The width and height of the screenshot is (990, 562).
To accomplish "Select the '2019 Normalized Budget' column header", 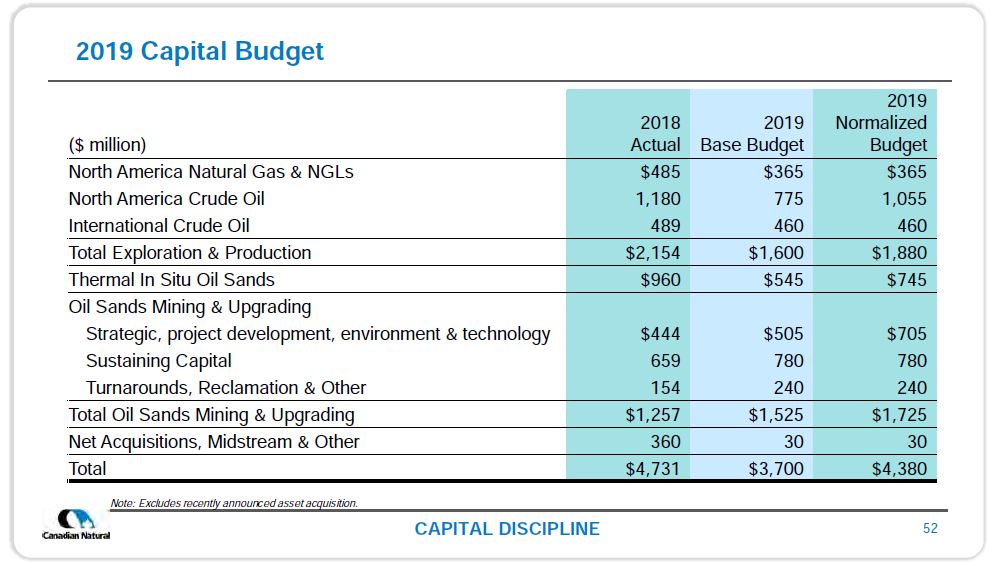I will [881, 123].
